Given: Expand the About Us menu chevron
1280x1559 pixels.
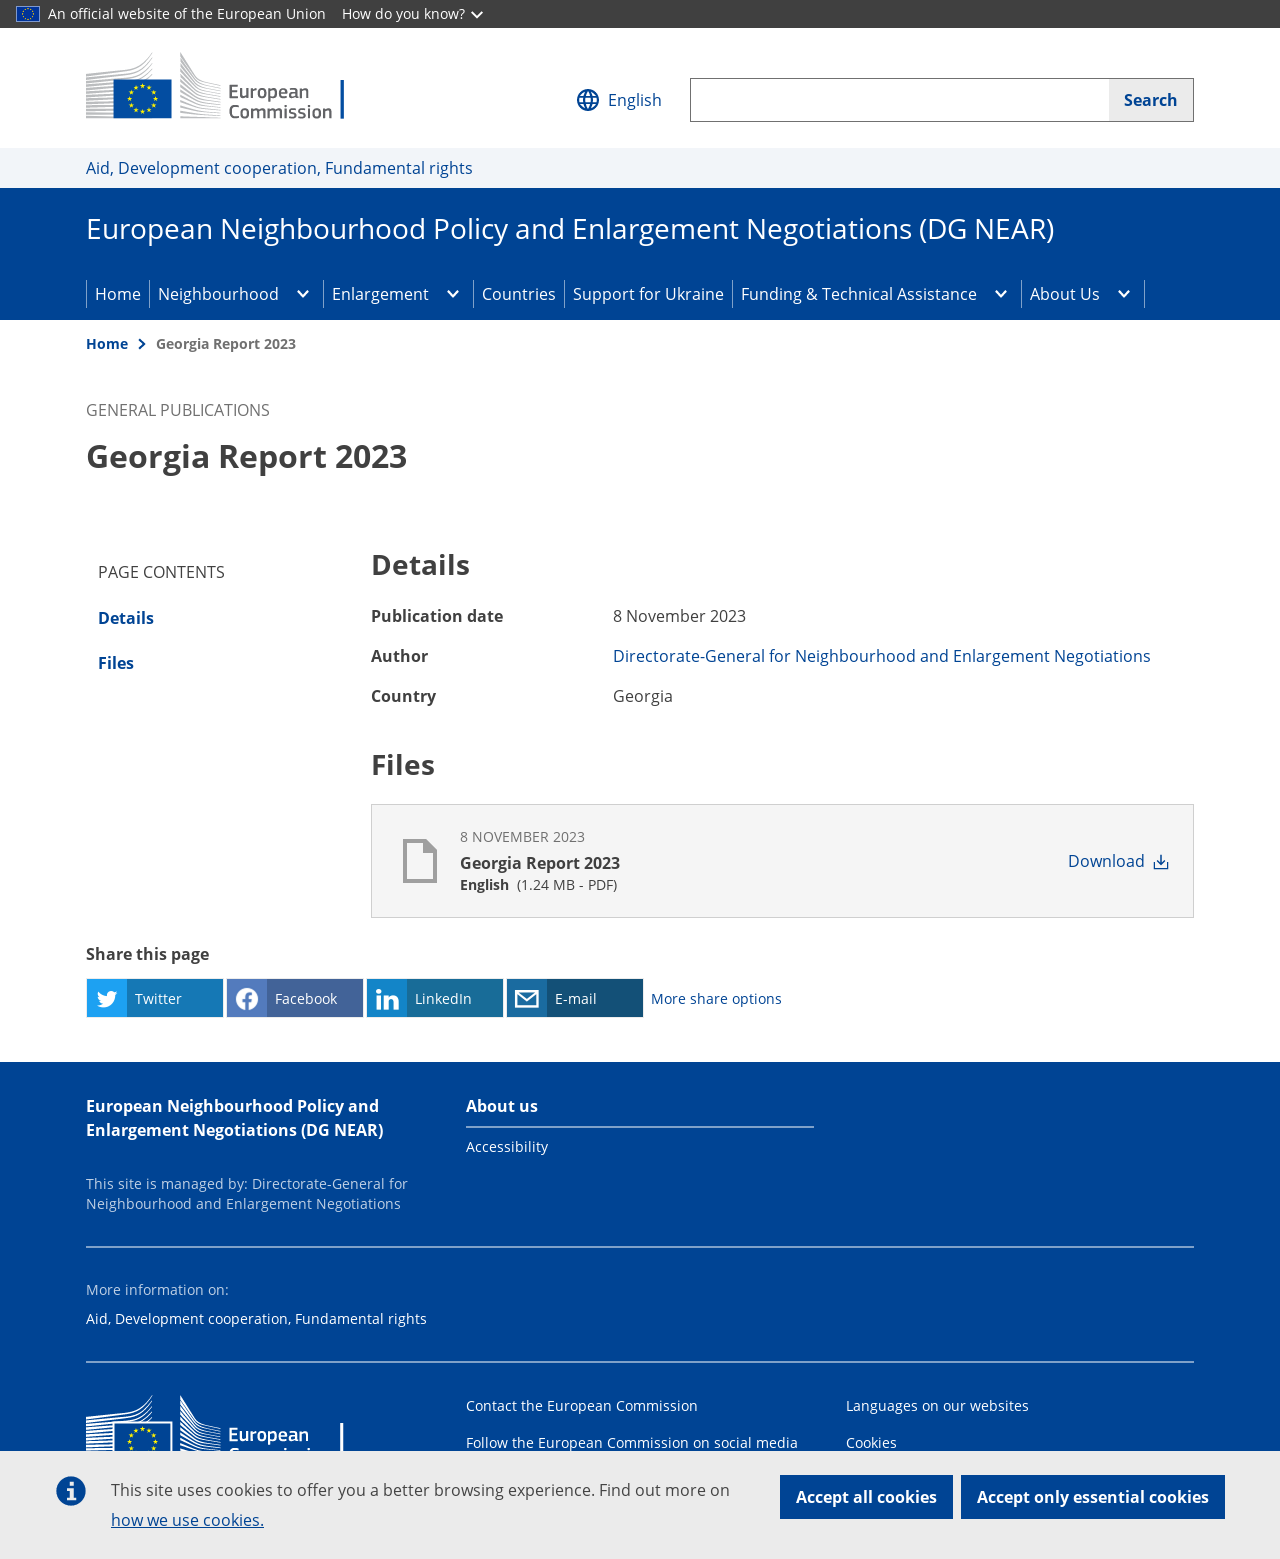Looking at the screenshot, I should (x=1124, y=294).
